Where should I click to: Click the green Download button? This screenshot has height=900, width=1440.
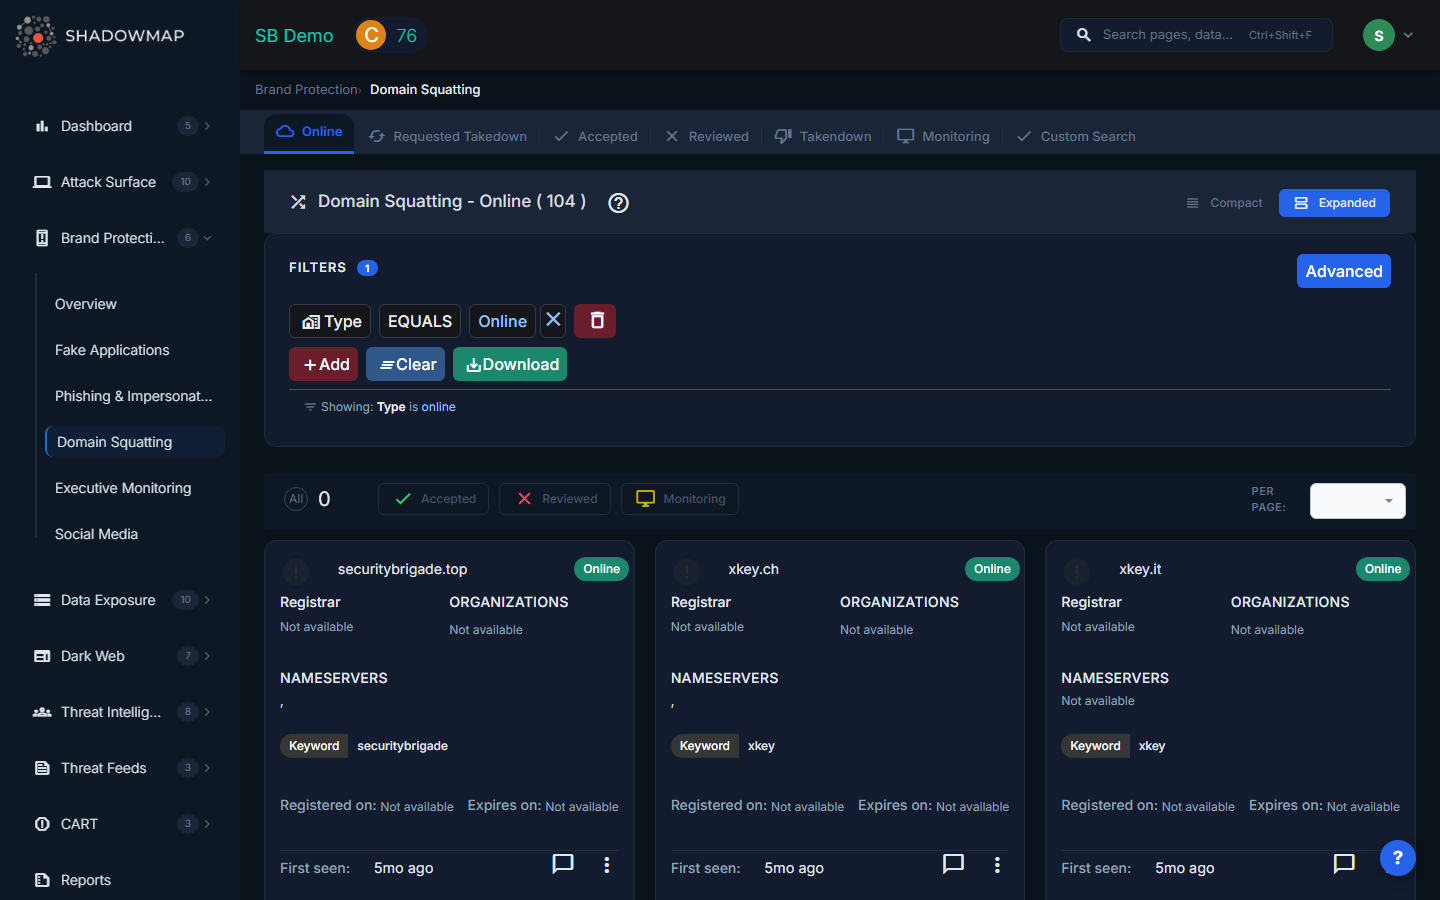coord(510,364)
